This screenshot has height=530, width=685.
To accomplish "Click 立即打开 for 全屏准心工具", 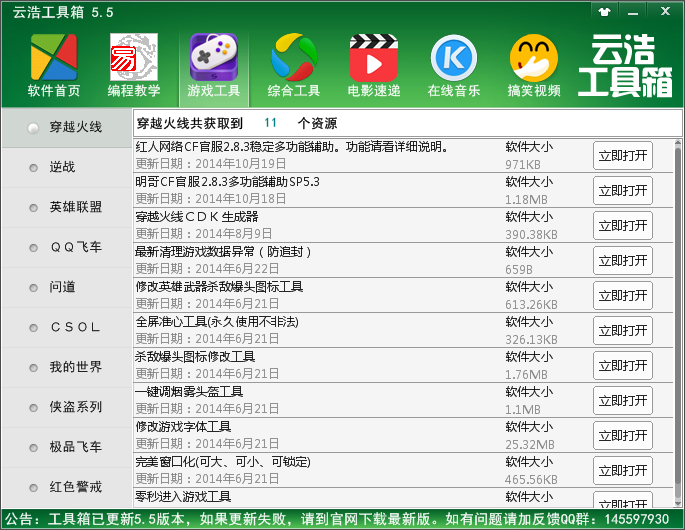I will point(623,330).
